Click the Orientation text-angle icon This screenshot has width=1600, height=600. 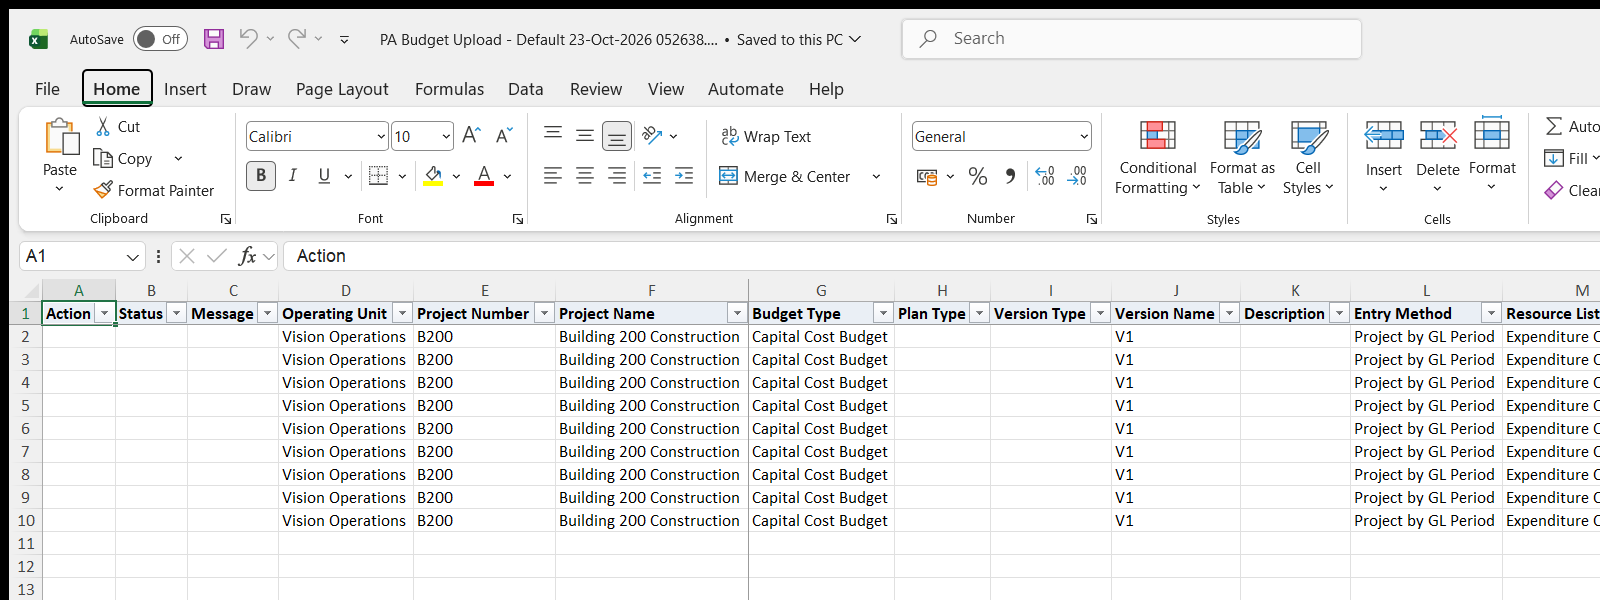point(652,135)
